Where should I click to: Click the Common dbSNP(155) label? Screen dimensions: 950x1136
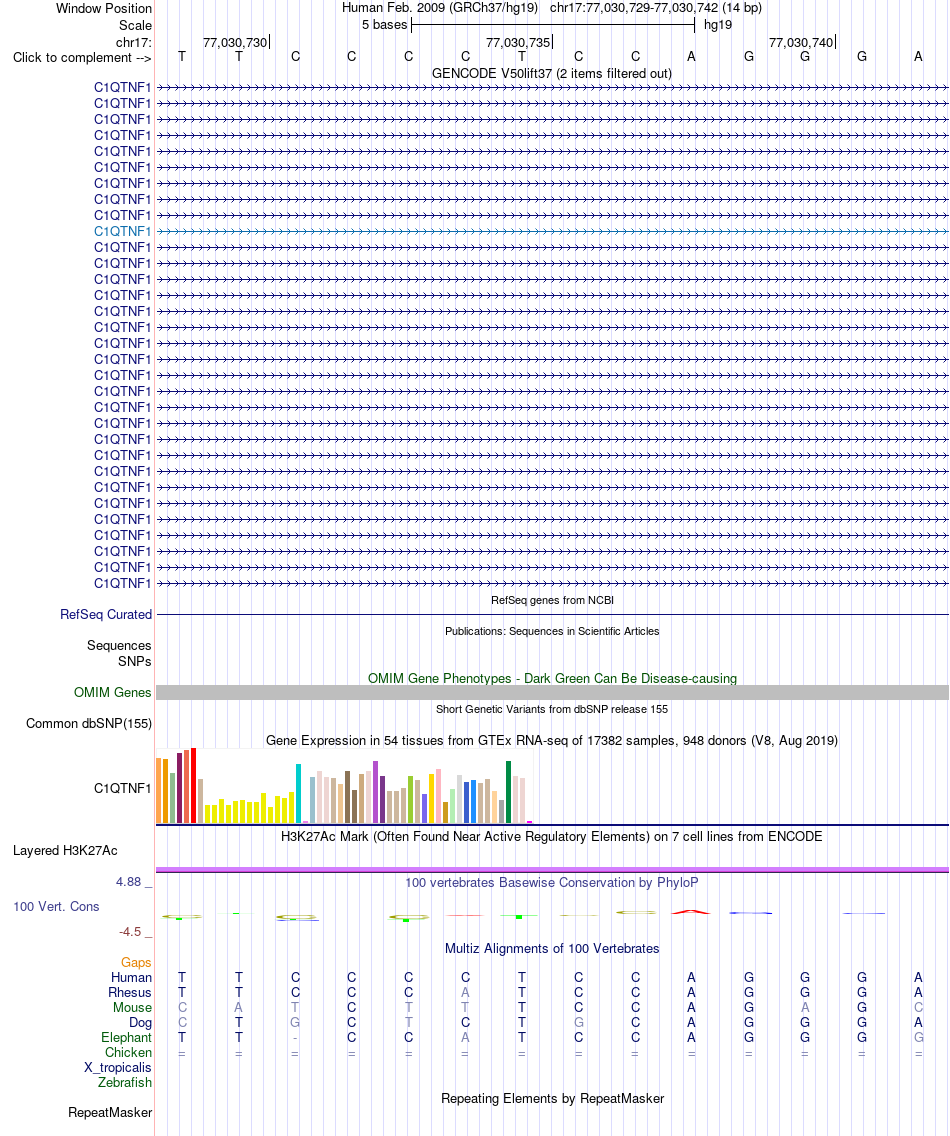(88, 723)
